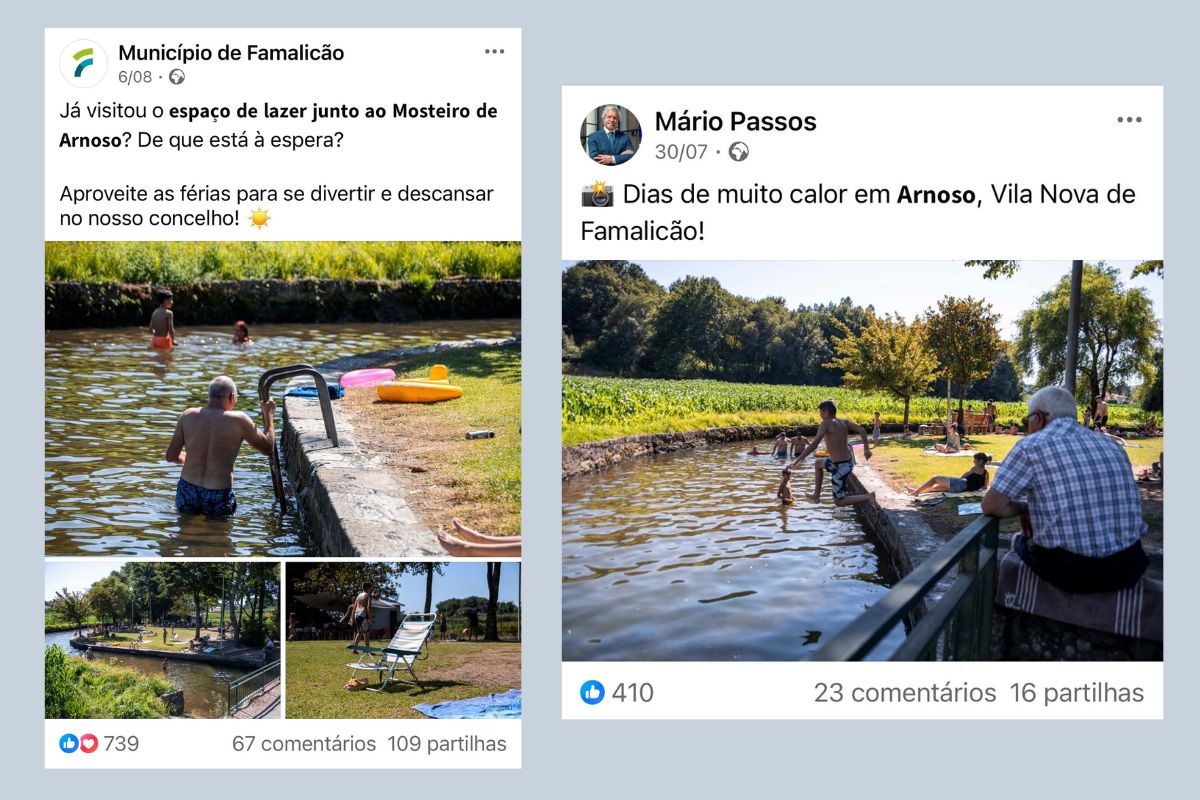Click the heart reaction icon beside 739
The image size is (1200, 800).
point(88,743)
